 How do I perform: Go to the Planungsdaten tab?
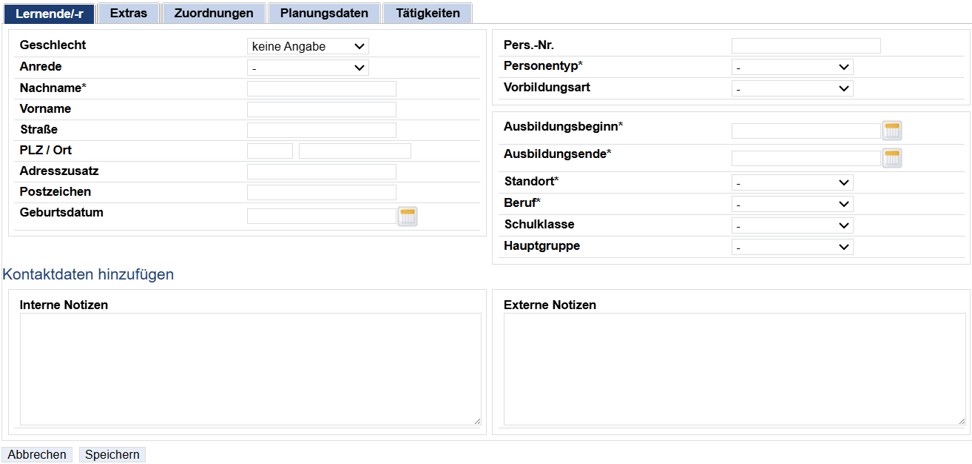[x=324, y=13]
